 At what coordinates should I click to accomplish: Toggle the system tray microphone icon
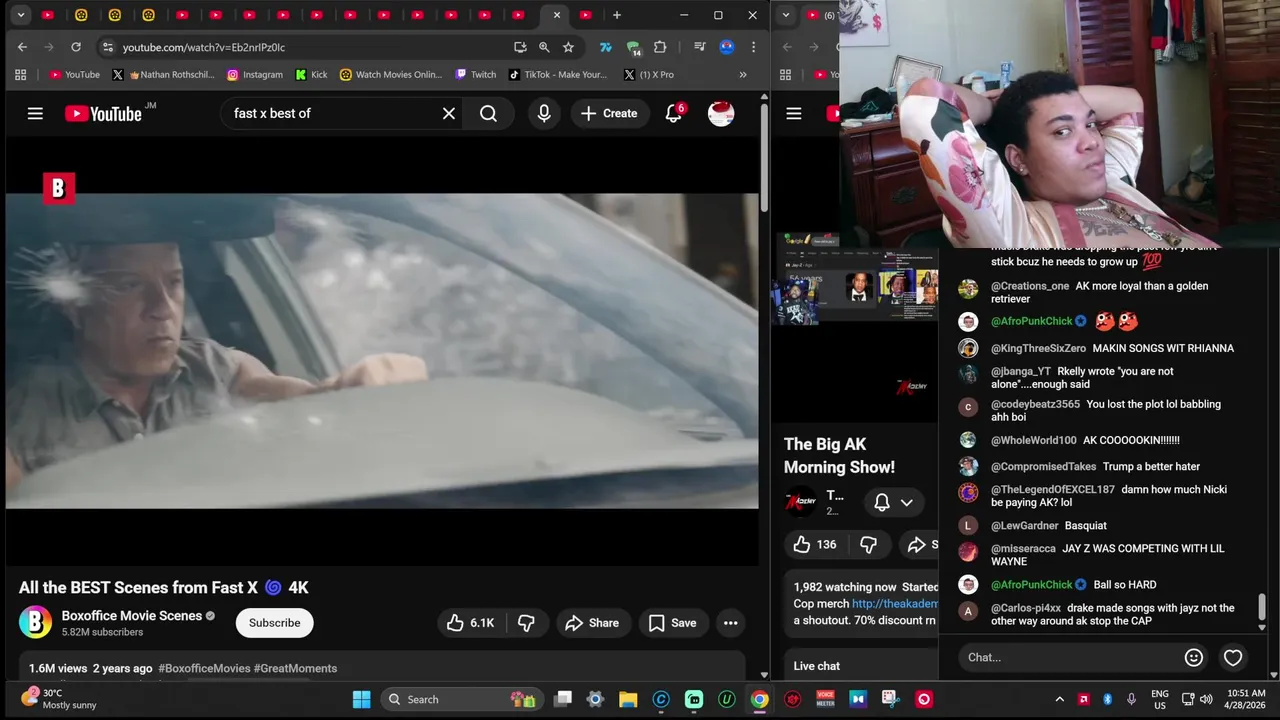(1131, 699)
